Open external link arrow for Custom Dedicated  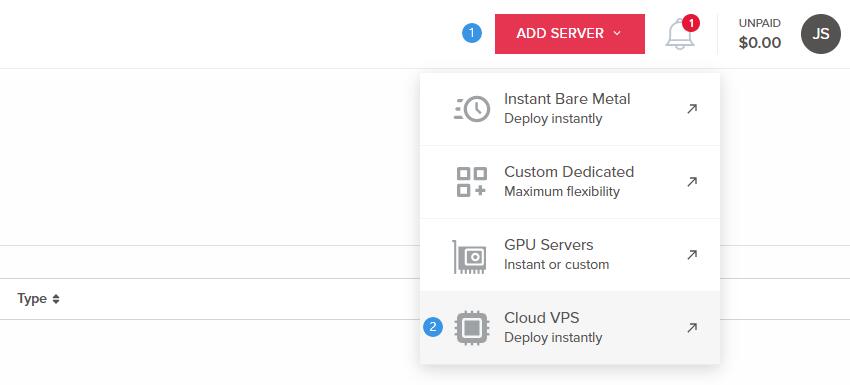point(692,182)
